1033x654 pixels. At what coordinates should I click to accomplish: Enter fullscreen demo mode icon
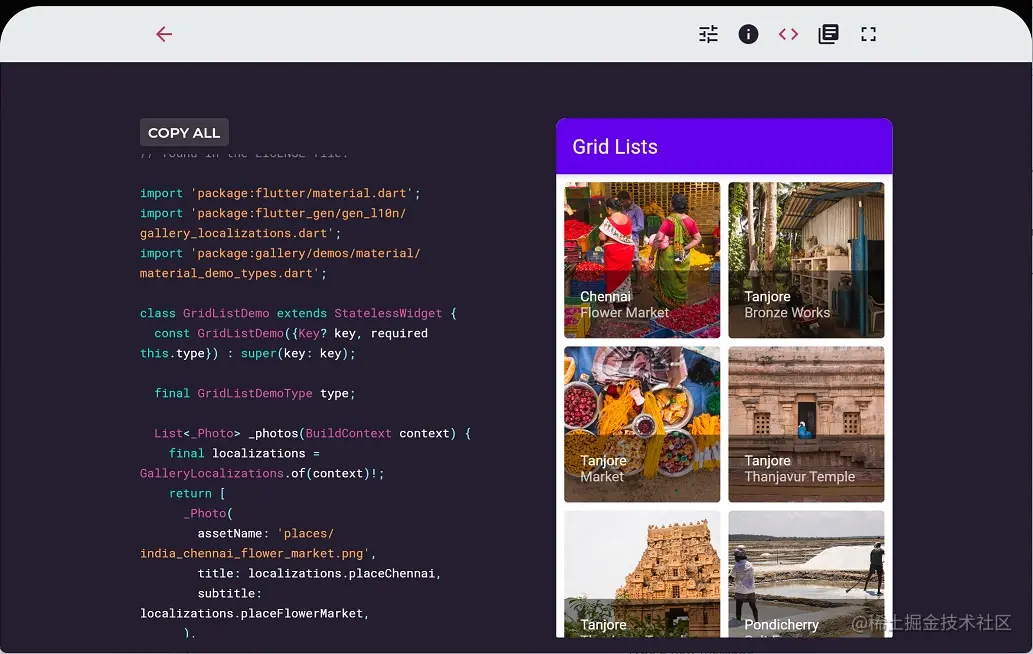pyautogui.click(x=868, y=34)
